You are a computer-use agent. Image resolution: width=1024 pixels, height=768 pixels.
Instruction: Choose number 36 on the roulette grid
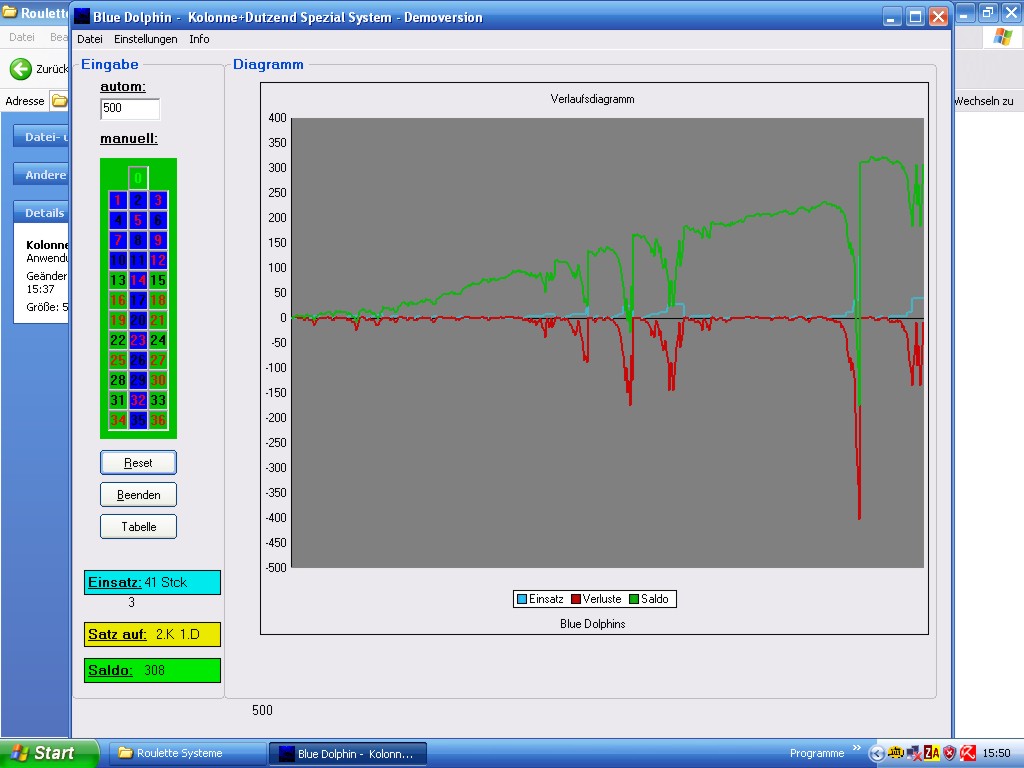point(158,421)
